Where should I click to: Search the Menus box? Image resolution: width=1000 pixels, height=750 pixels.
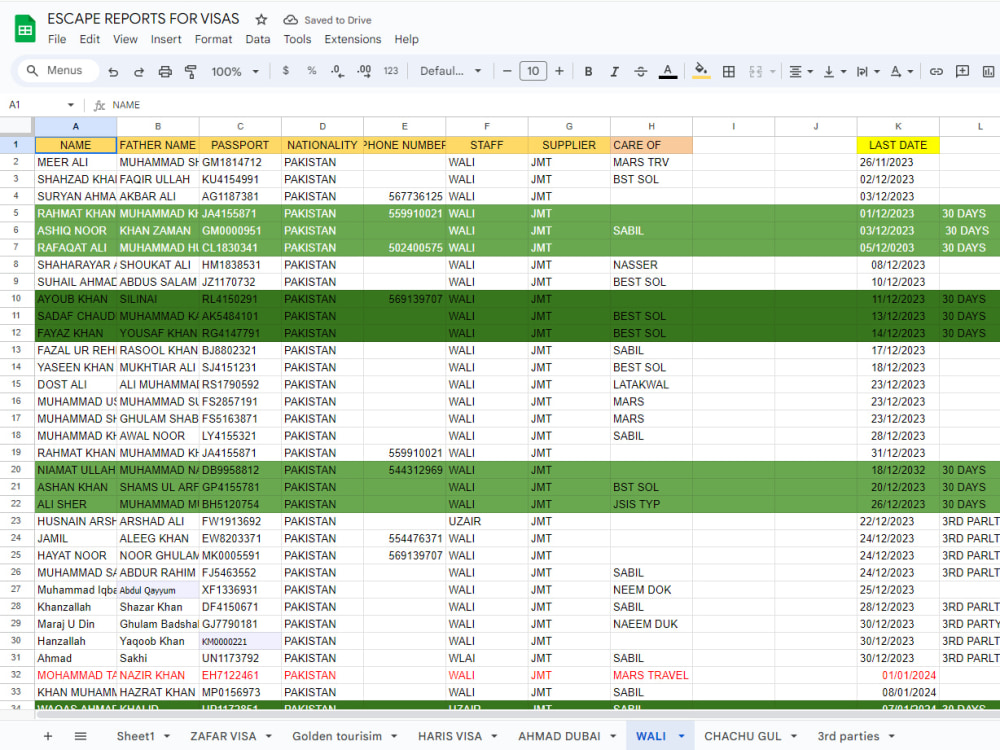58,70
